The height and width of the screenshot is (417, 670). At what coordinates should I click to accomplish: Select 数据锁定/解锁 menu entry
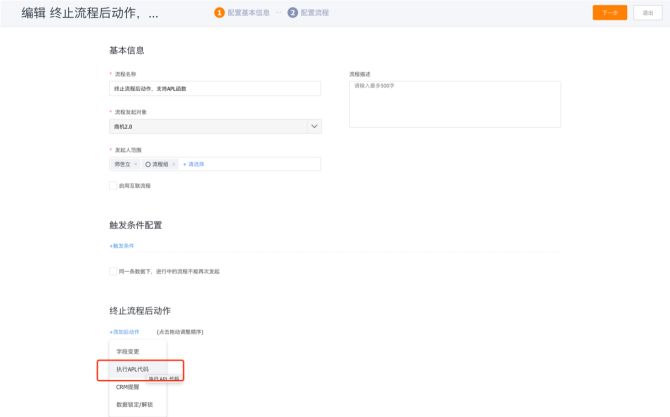pos(135,404)
